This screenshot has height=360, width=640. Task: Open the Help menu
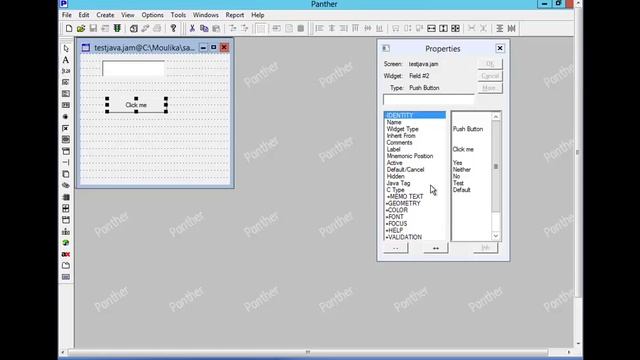[258, 15]
